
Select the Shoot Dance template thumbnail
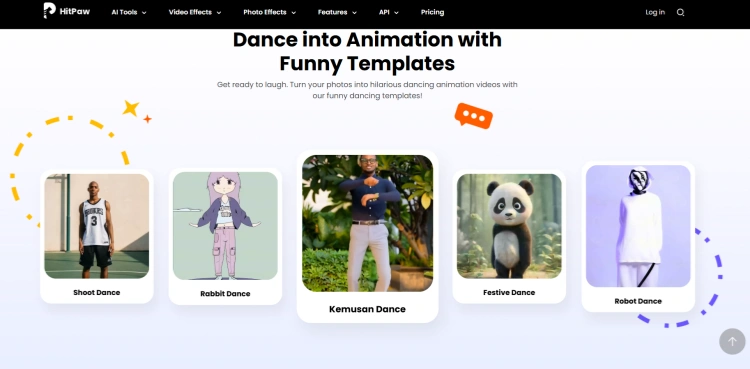(97, 226)
